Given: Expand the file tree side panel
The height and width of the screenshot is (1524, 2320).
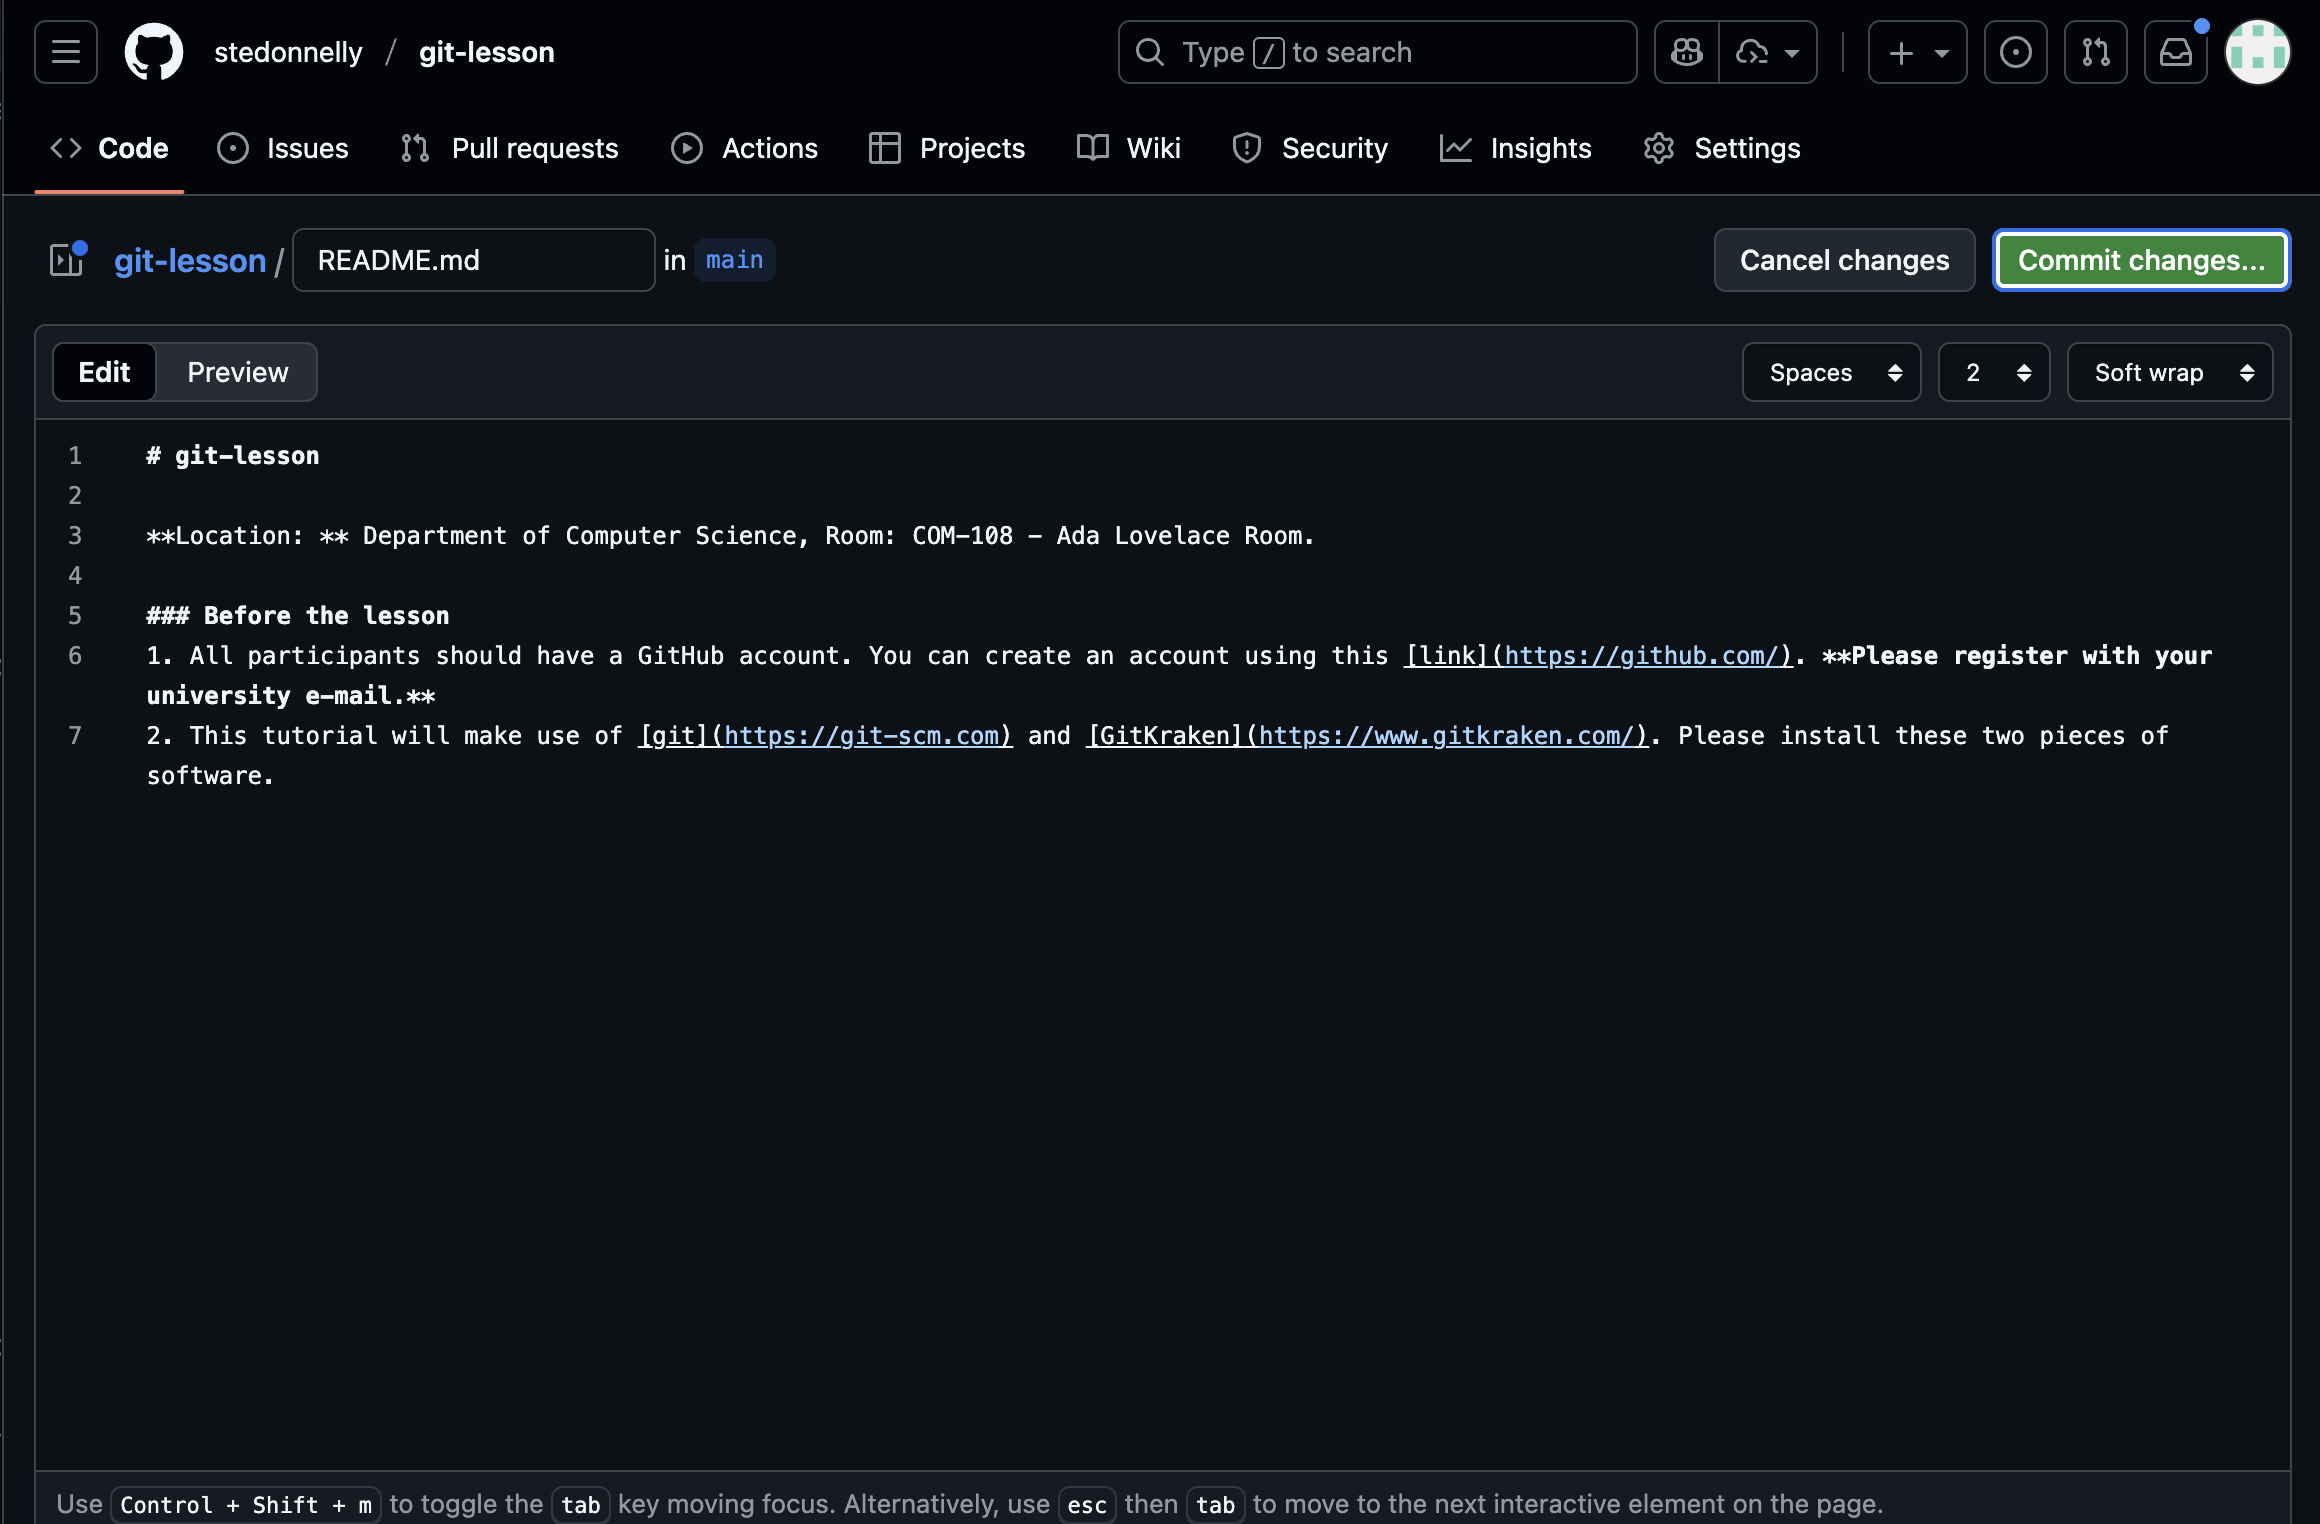Looking at the screenshot, I should pyautogui.click(x=67, y=260).
